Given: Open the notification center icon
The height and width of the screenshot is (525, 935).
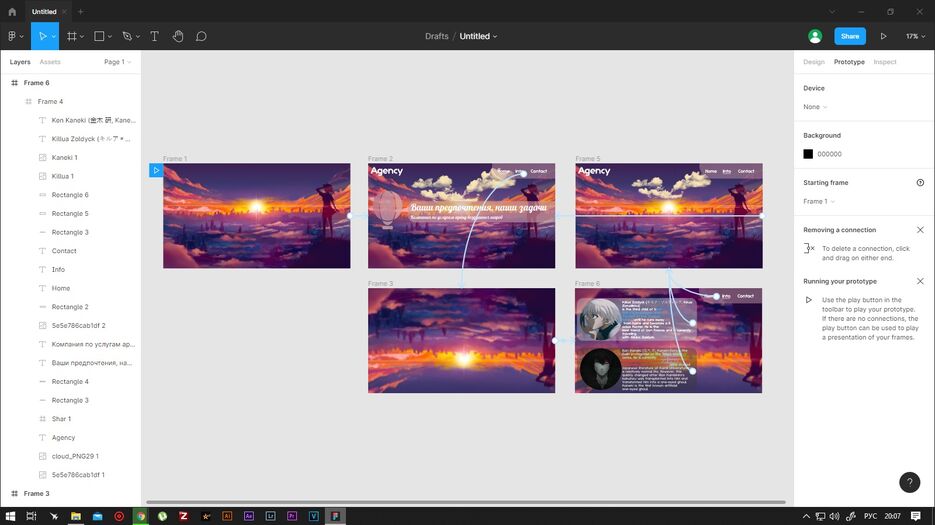Looking at the screenshot, I should pyautogui.click(x=916, y=516).
